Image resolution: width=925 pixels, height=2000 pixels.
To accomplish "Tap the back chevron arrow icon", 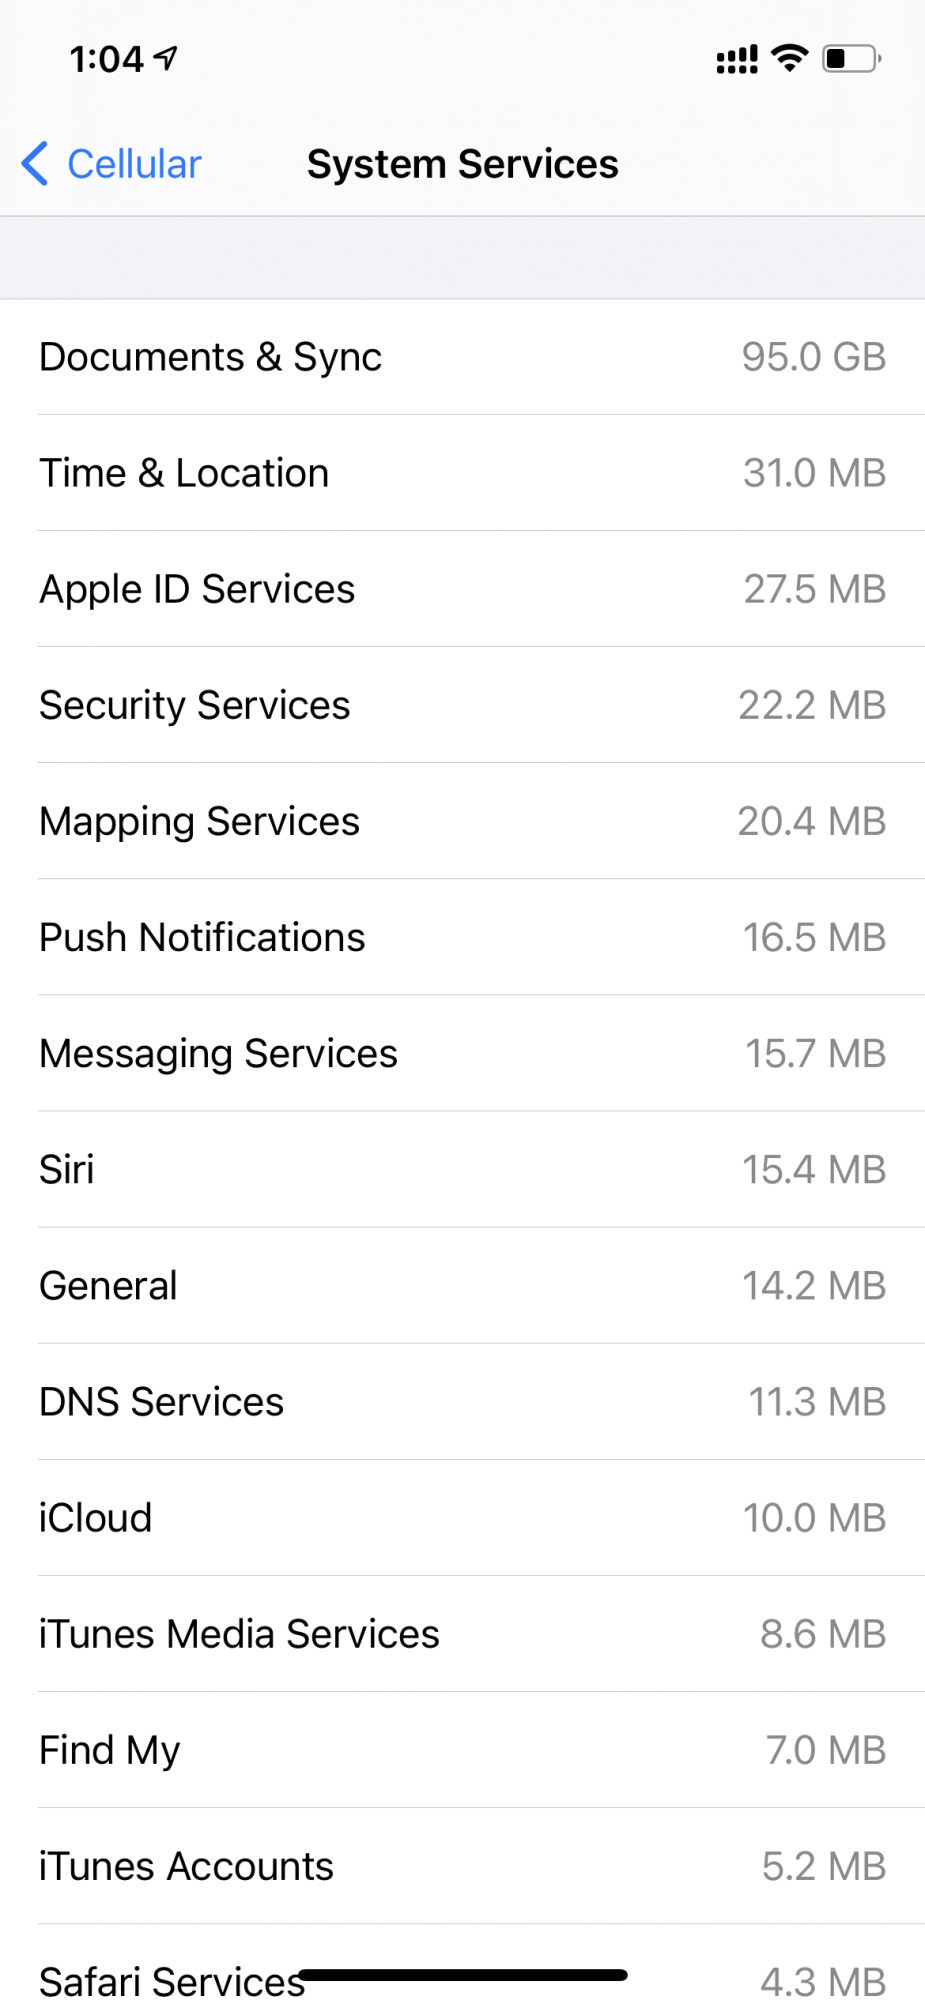I will click(x=35, y=164).
